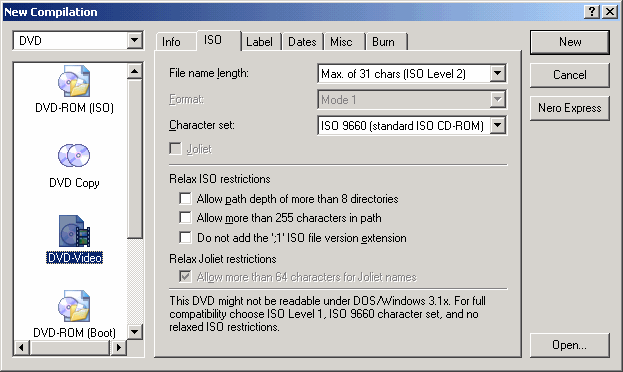Click the 'Relax ISO restrictions' heading
The width and height of the screenshot is (623, 372).
(x=220, y=179)
